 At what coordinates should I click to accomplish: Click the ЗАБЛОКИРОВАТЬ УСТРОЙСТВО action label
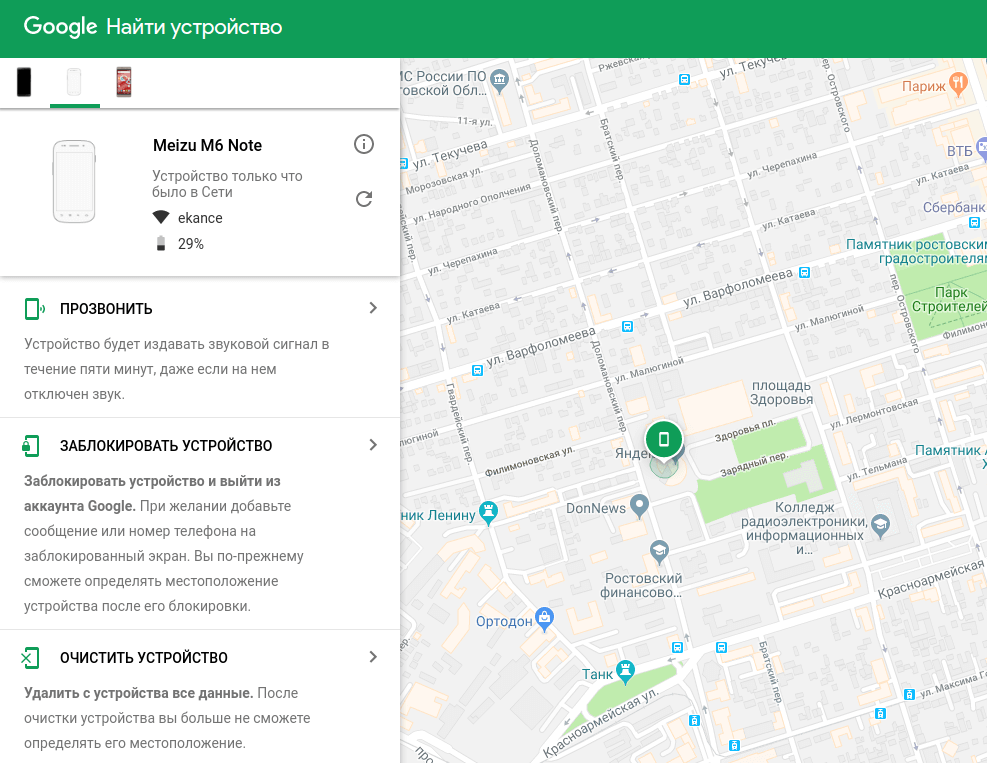click(x=166, y=446)
